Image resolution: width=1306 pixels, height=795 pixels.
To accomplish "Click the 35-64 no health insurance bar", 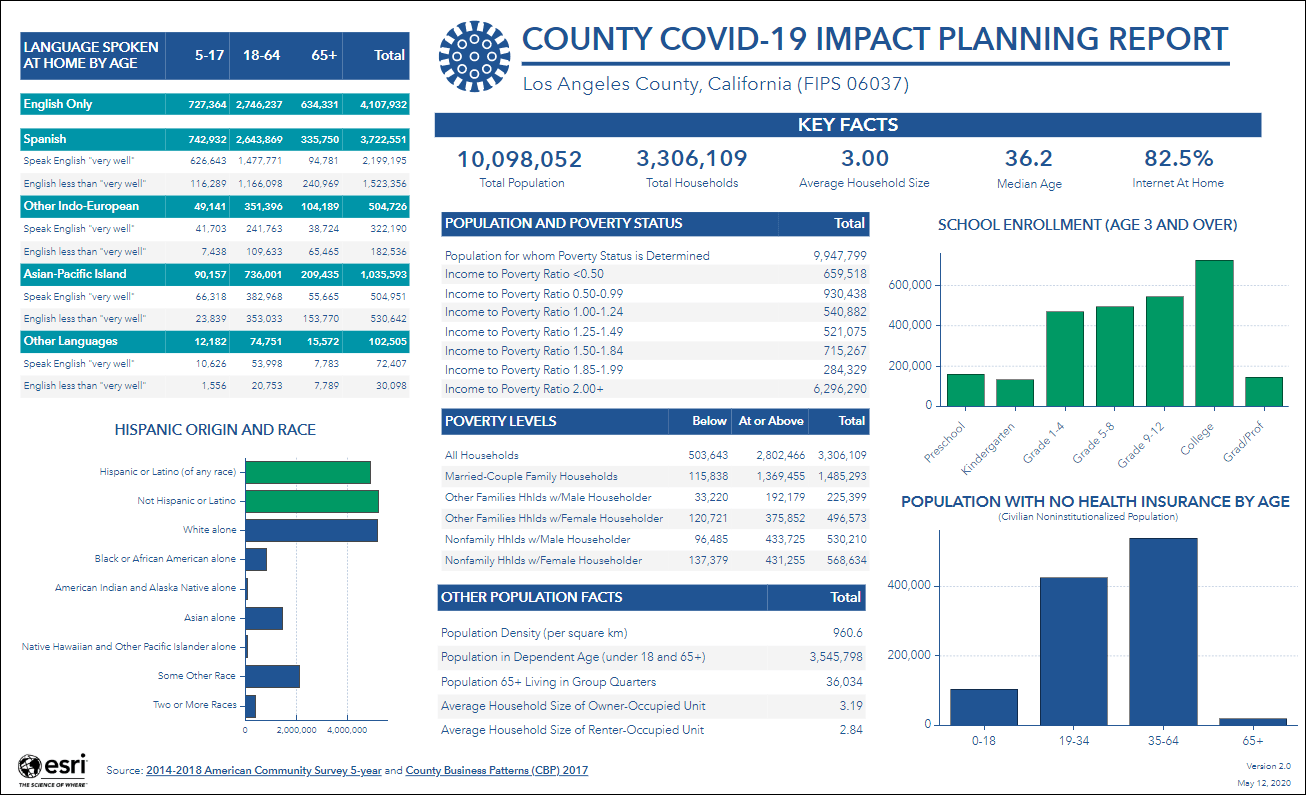I will coord(1163,631).
